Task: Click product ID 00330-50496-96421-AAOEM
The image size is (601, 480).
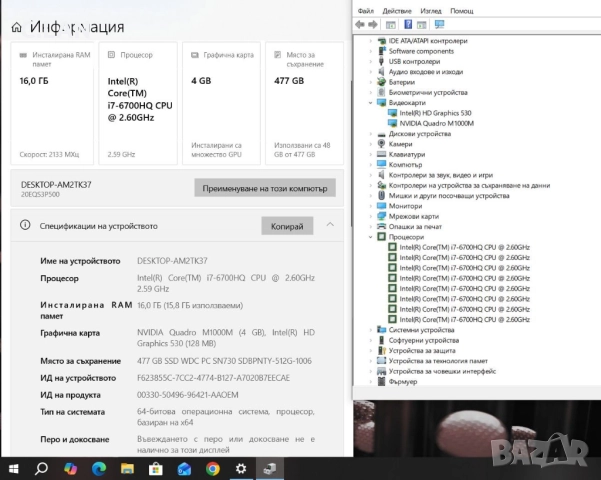Action: (x=188, y=395)
